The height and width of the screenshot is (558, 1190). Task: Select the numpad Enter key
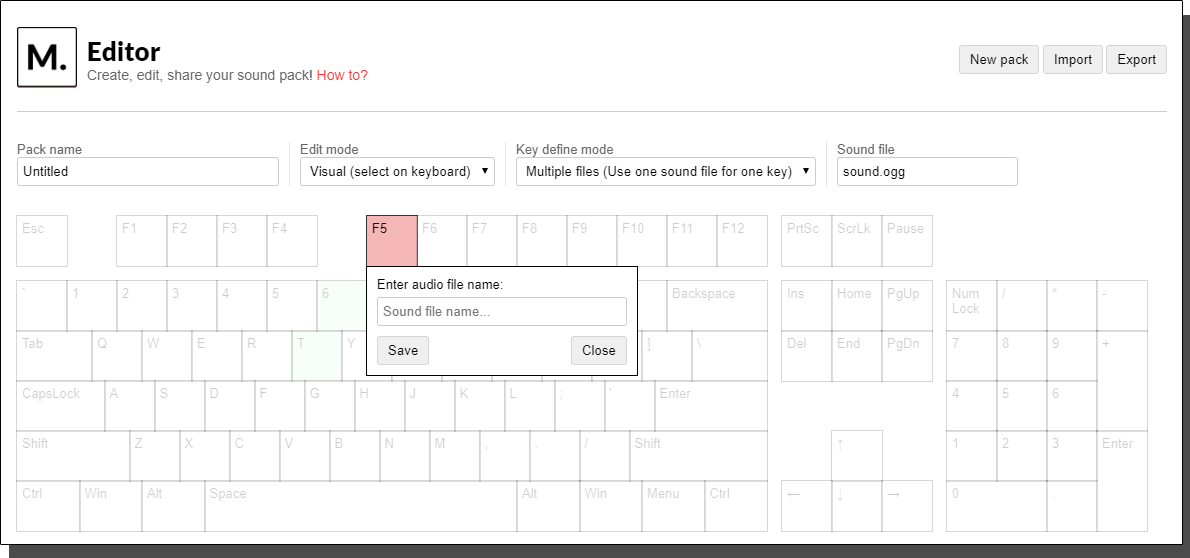coord(1122,480)
